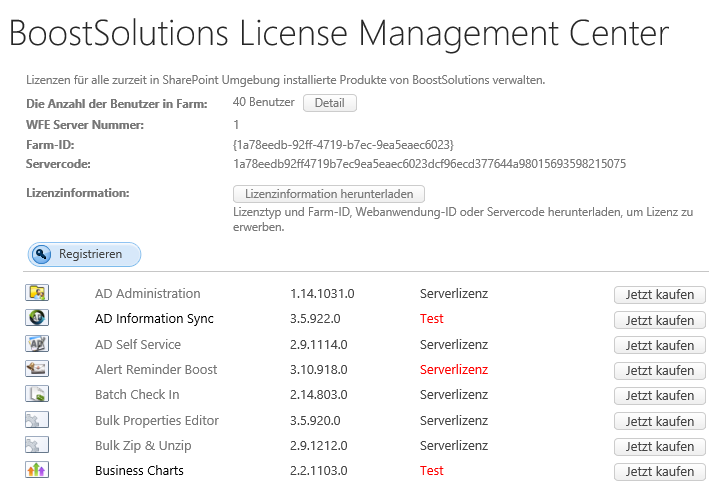Click the Bulk Zip & Unzip product icon
The image size is (709, 485).
click(x=37, y=445)
